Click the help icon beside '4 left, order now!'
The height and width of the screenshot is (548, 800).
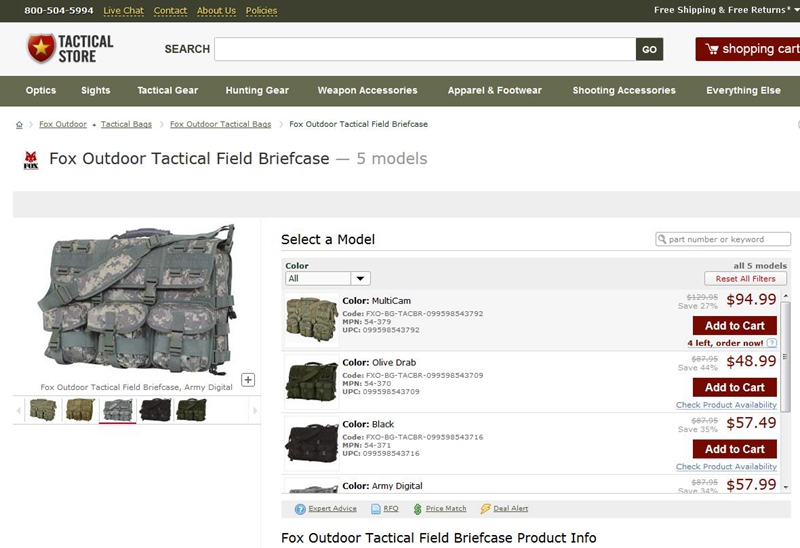click(x=772, y=343)
